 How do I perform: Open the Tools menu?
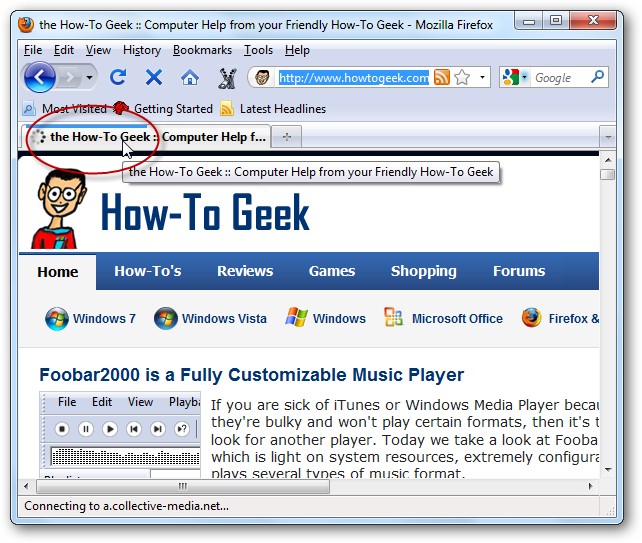click(x=258, y=50)
